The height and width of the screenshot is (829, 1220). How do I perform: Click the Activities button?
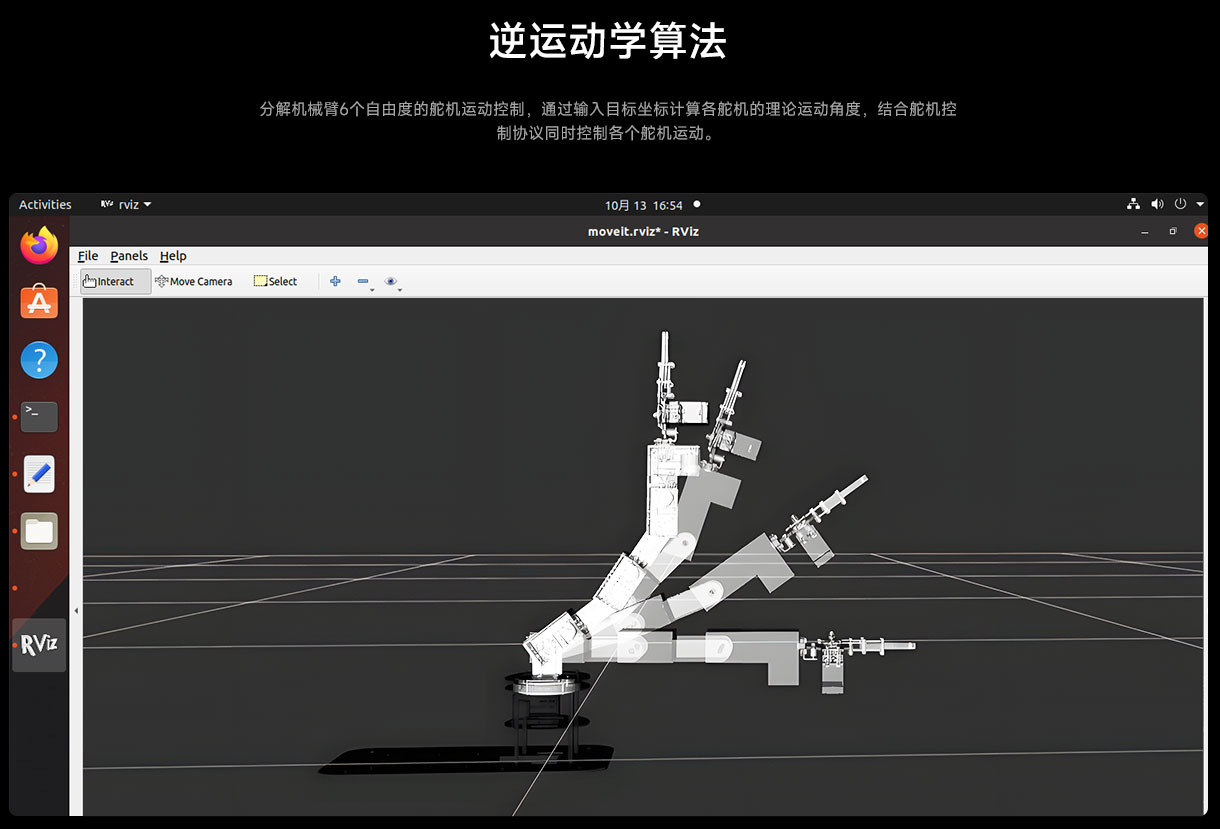coord(45,205)
